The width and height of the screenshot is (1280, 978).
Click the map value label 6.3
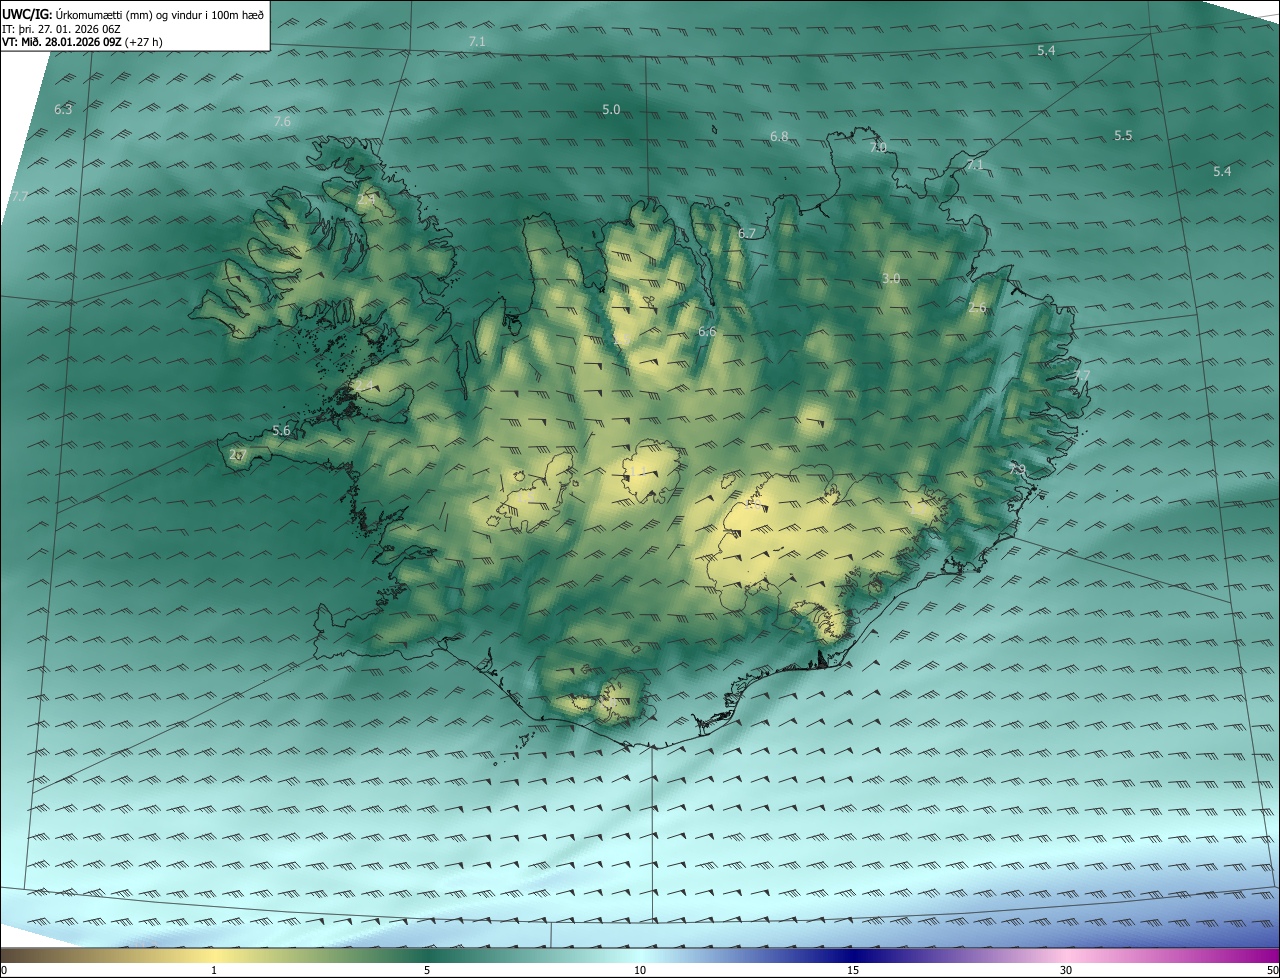pyautogui.click(x=63, y=109)
